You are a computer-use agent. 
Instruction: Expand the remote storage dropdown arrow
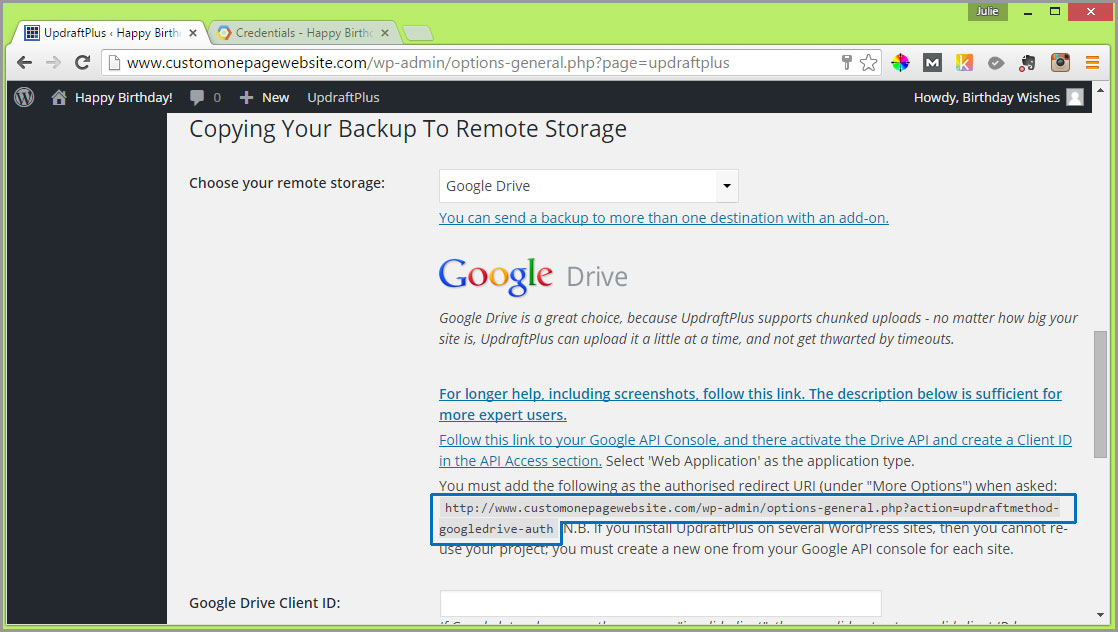click(727, 186)
